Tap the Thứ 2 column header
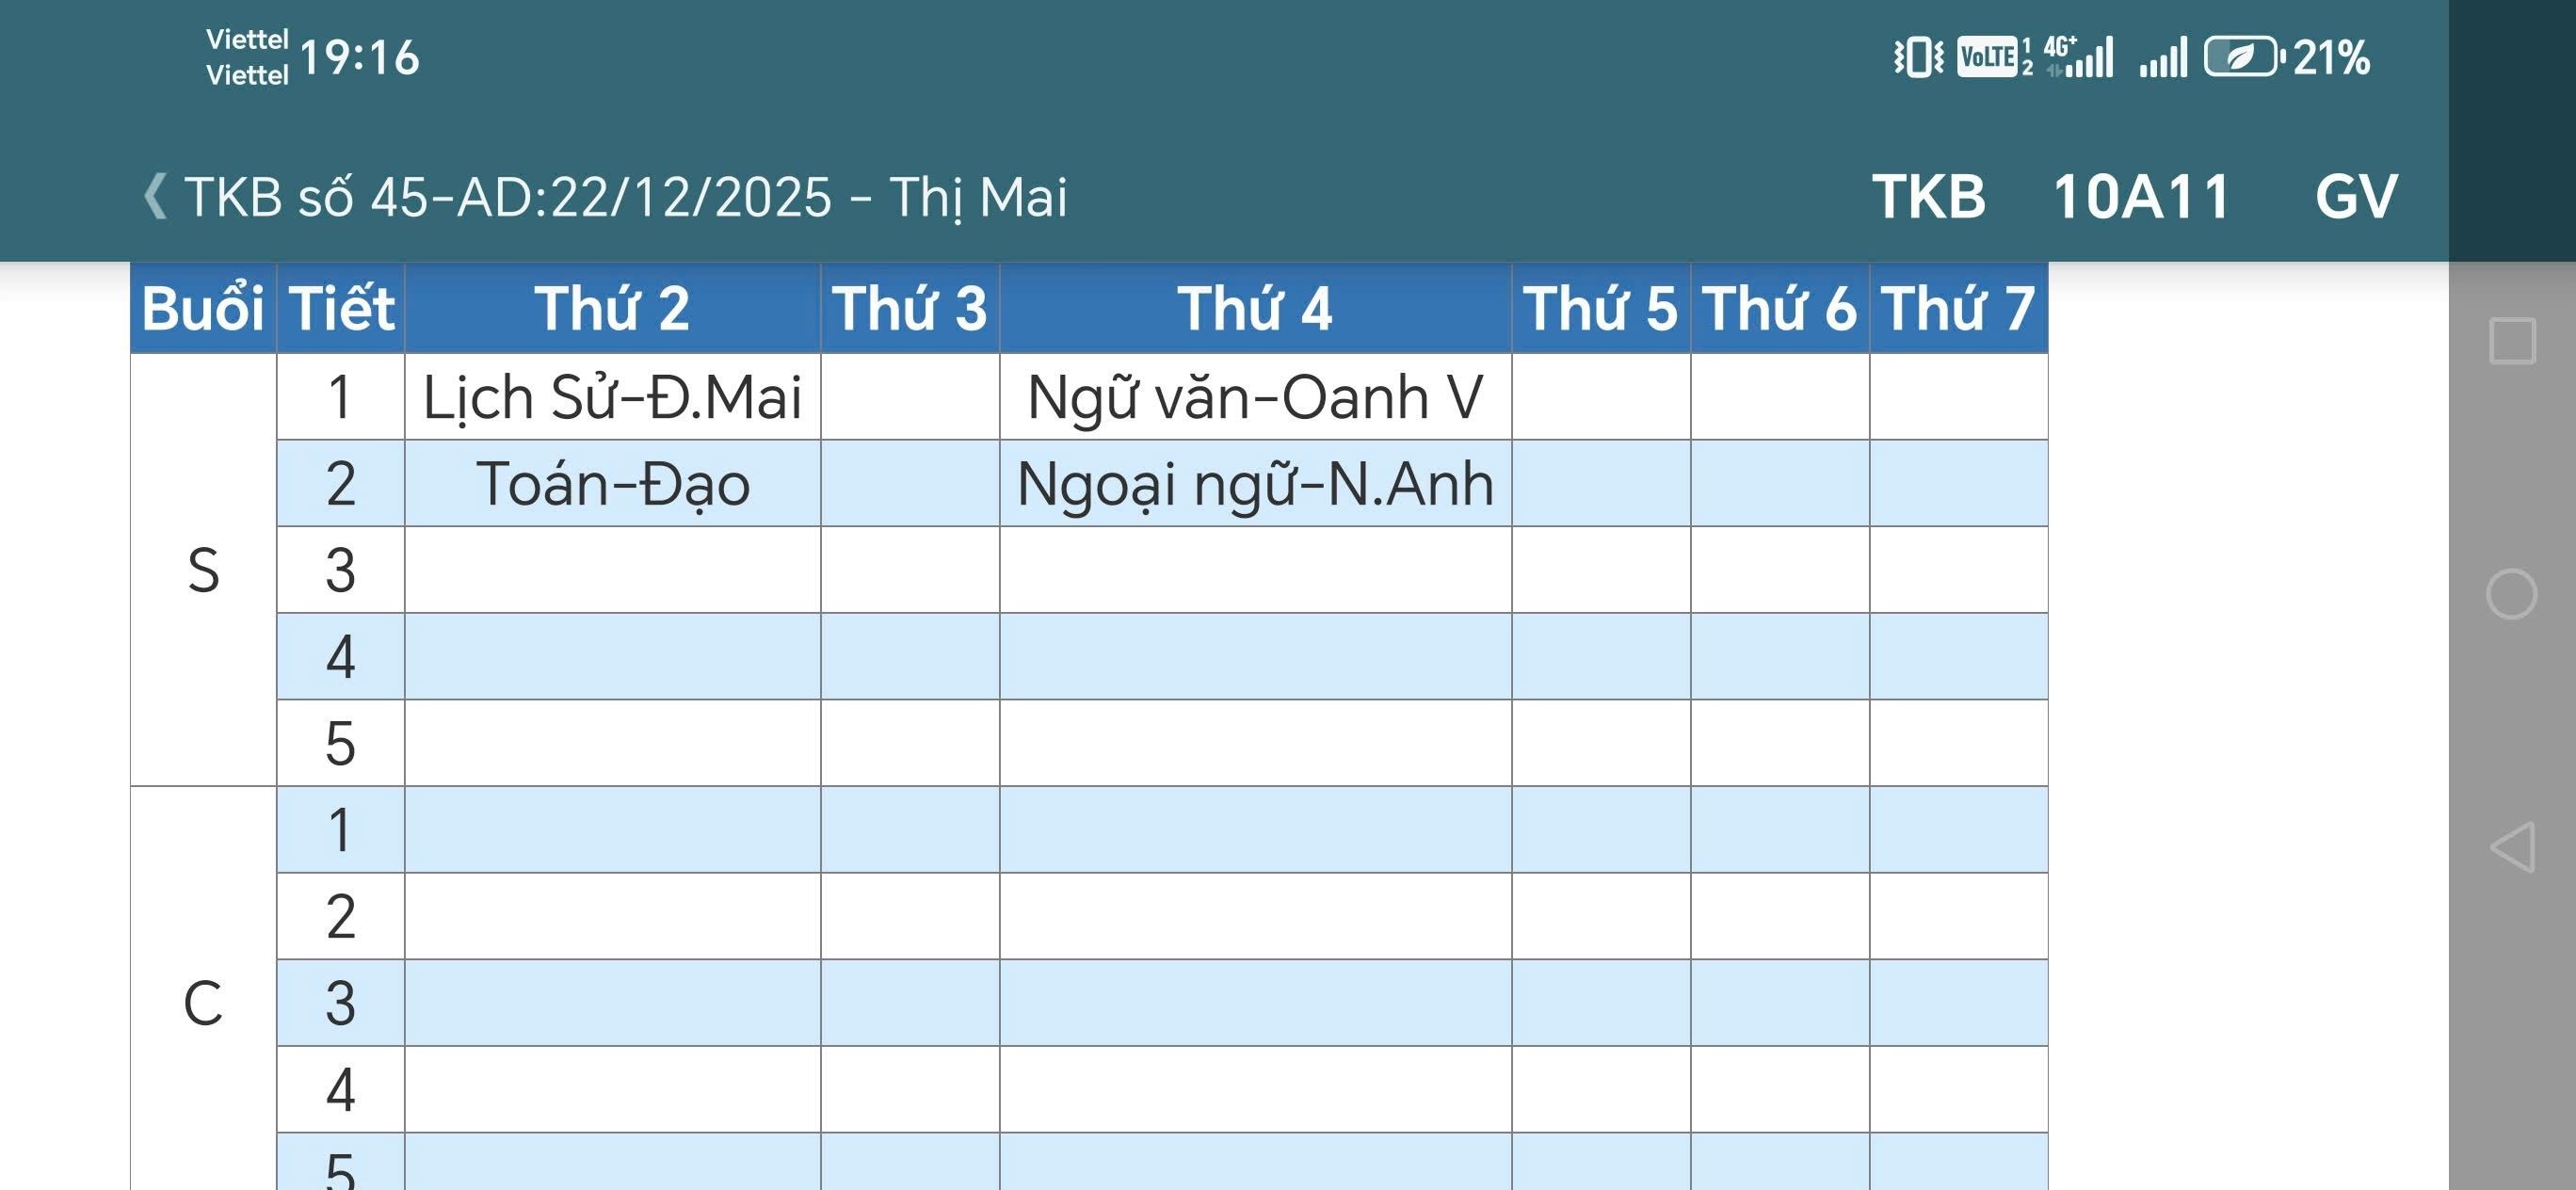The width and height of the screenshot is (2576, 1190). tap(612, 308)
